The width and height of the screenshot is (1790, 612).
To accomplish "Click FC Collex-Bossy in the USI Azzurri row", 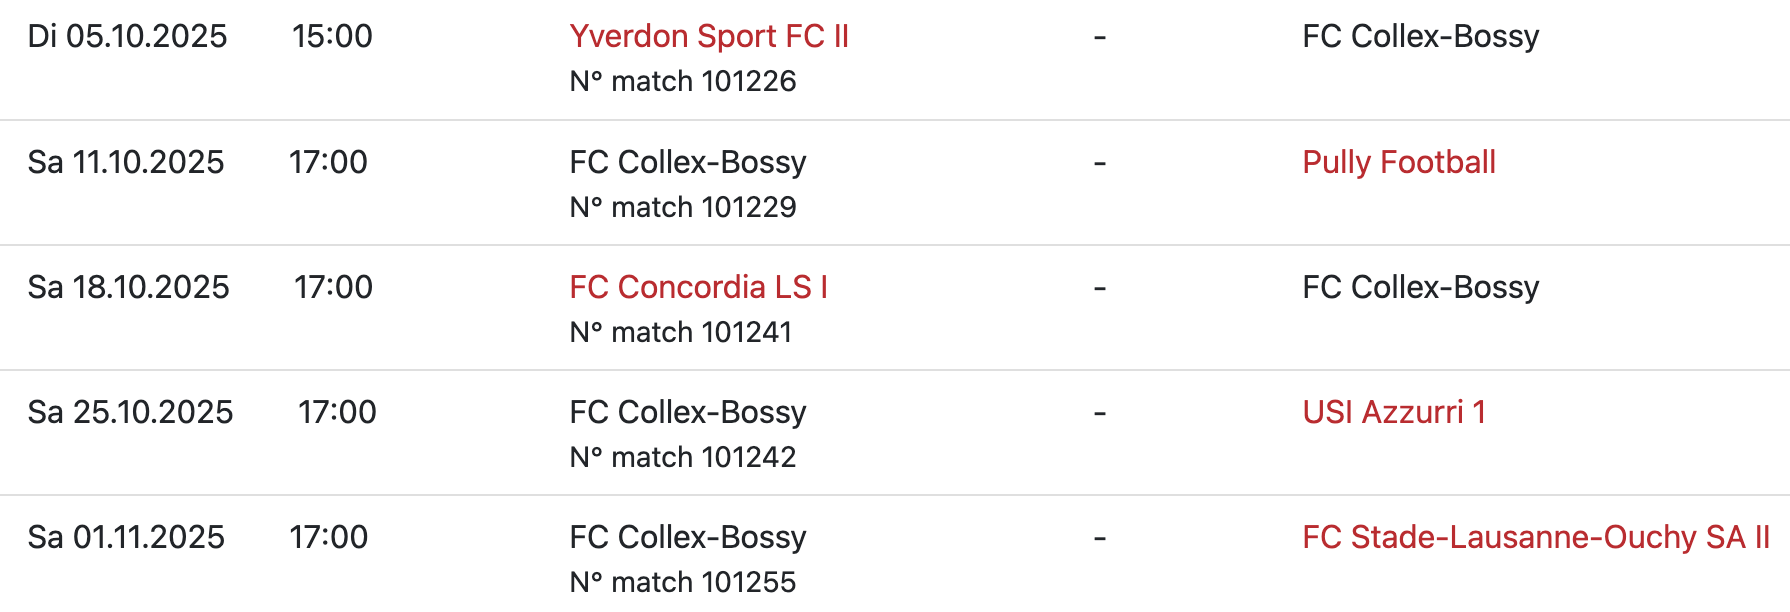I will [x=687, y=412].
